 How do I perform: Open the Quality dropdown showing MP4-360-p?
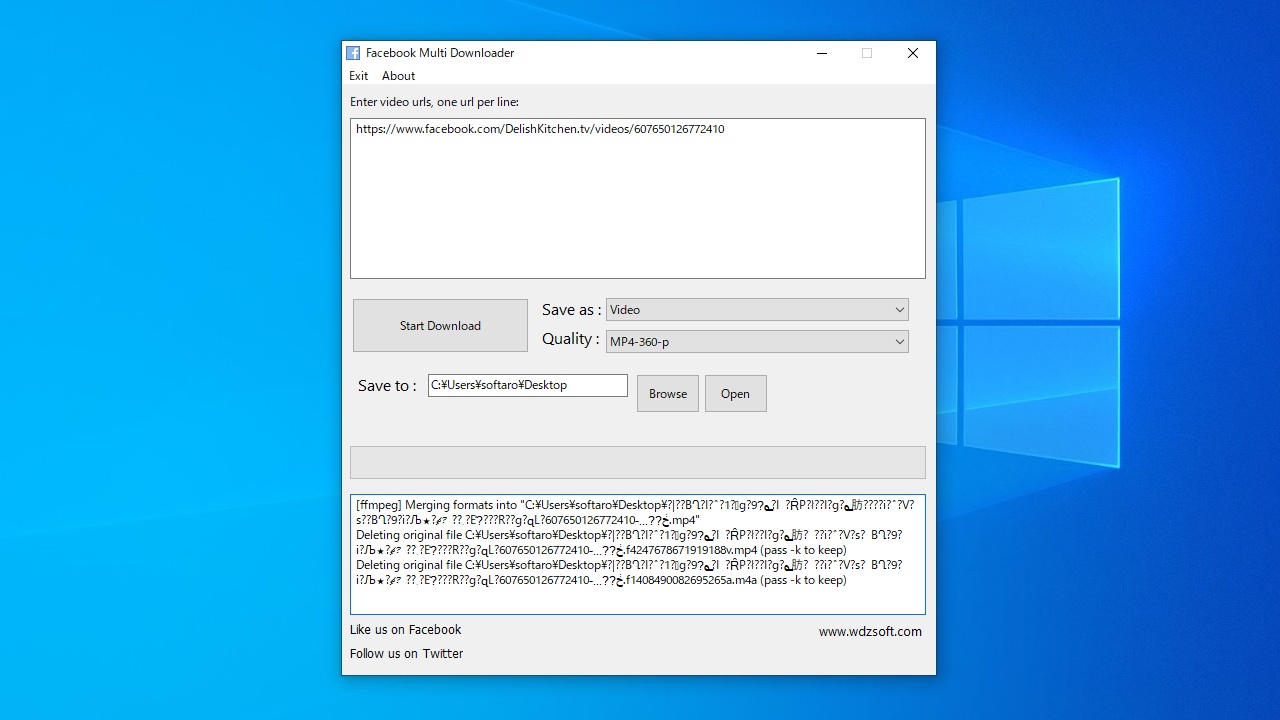[757, 342]
